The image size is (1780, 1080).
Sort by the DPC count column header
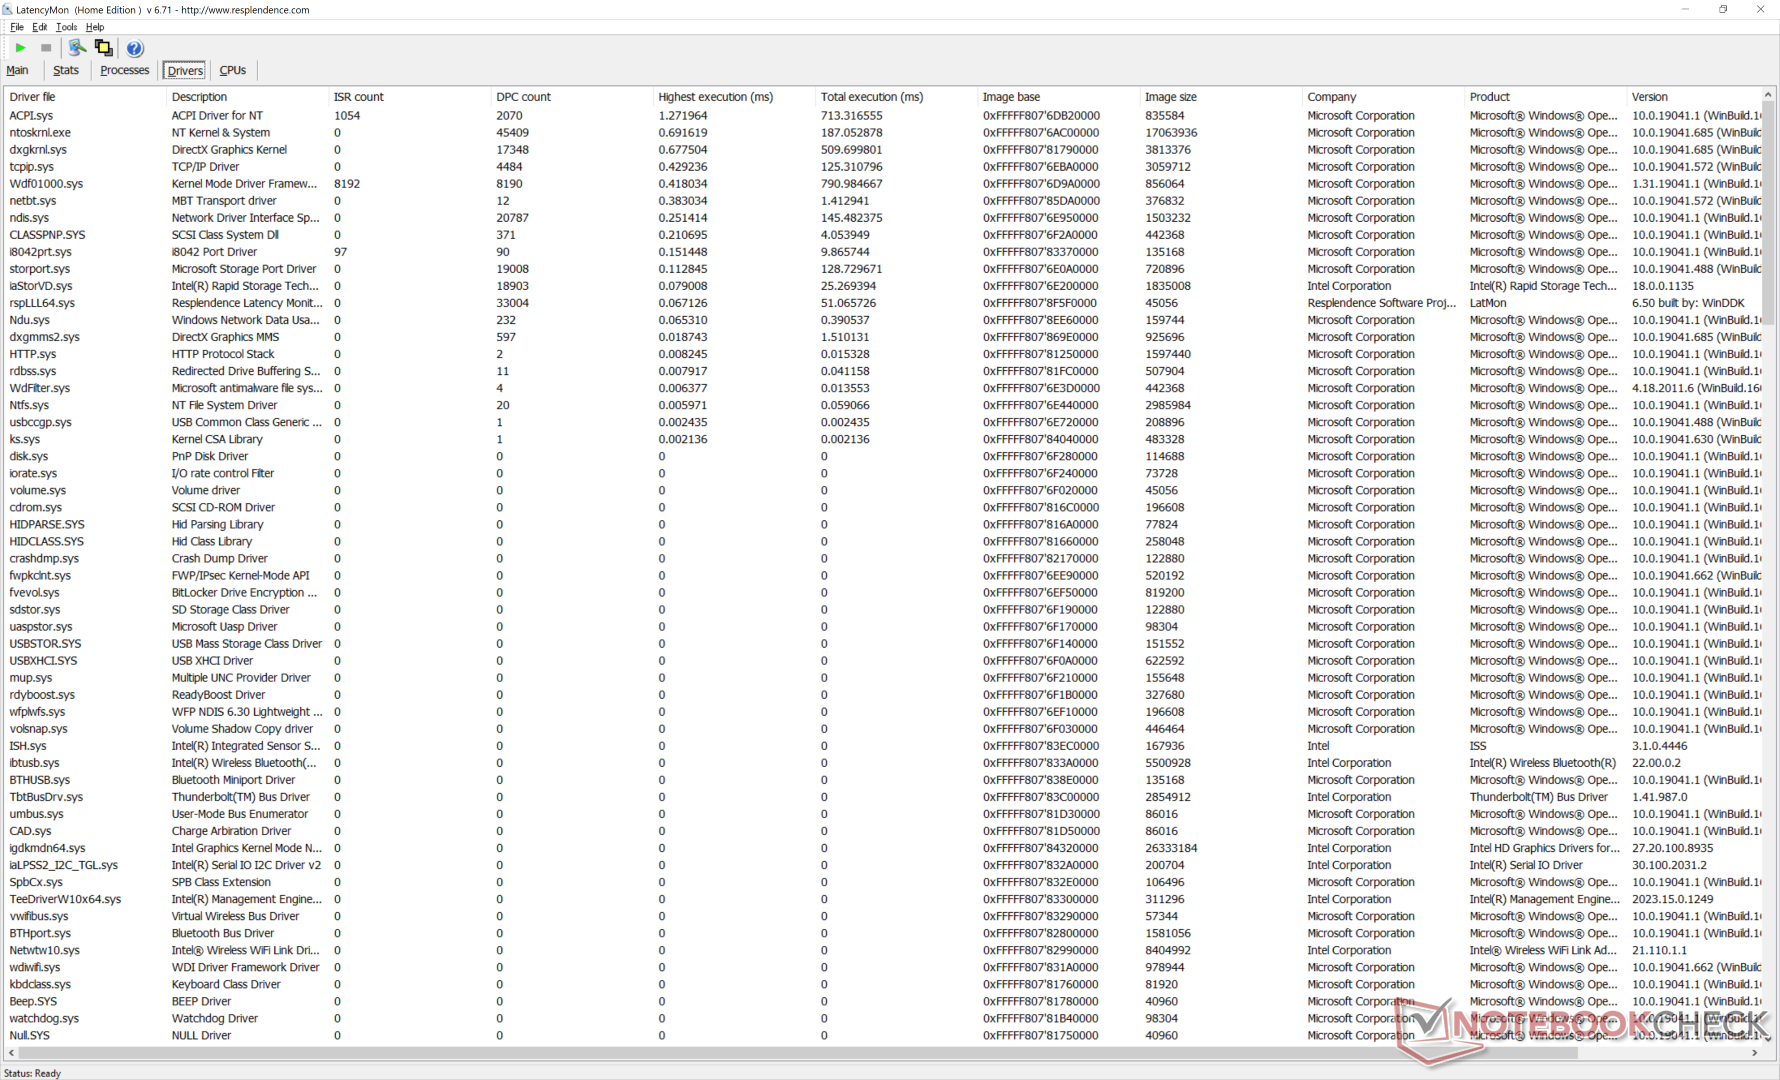click(572, 97)
